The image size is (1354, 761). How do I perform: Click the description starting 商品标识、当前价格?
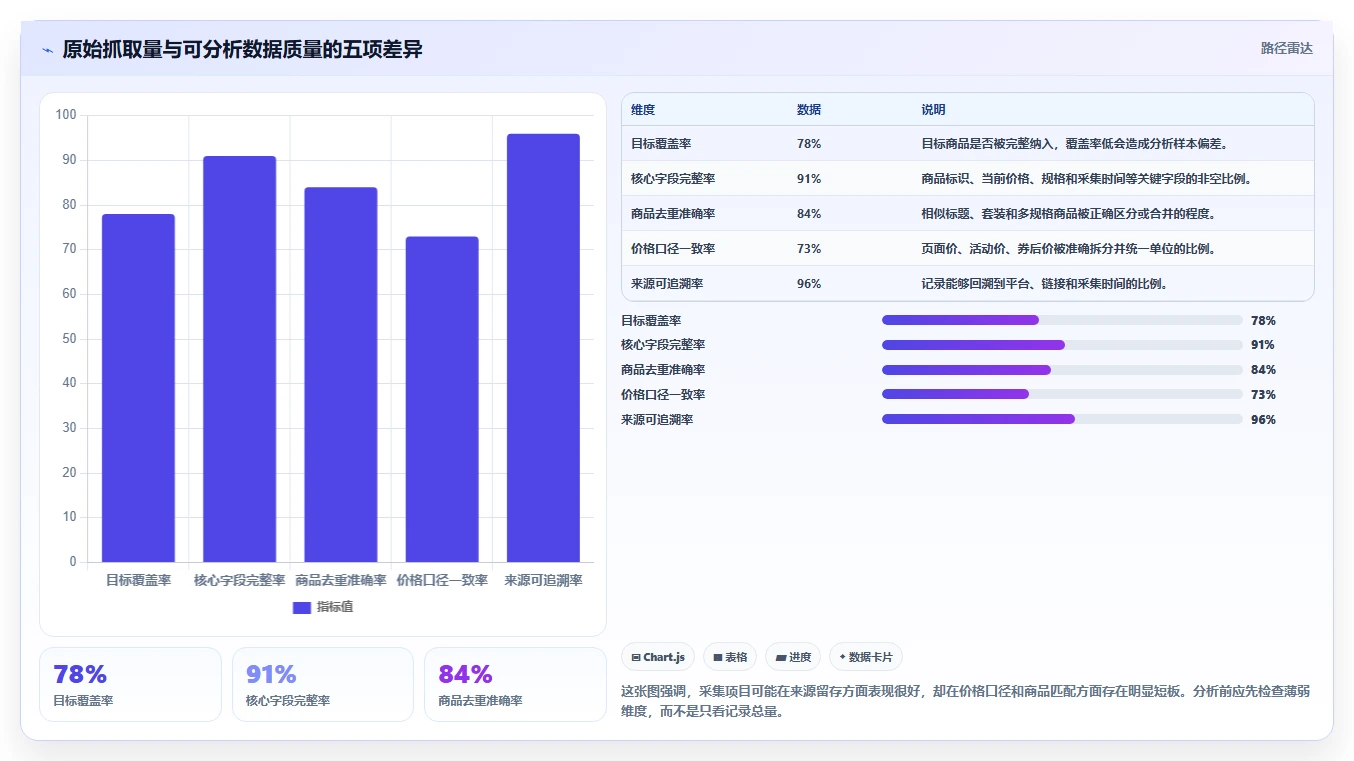[x=1087, y=179]
